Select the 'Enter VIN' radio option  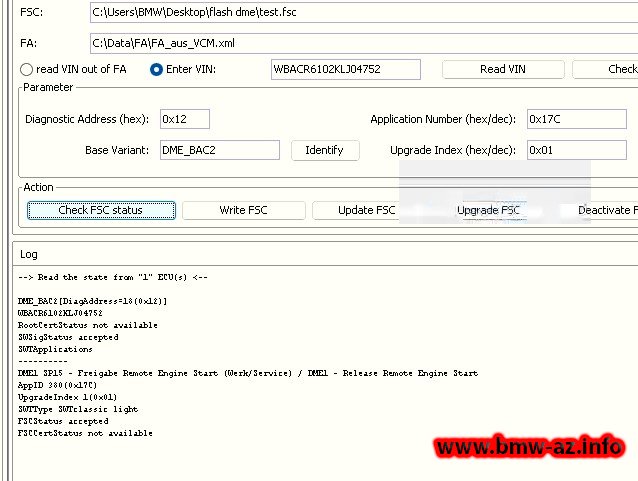coord(156,70)
